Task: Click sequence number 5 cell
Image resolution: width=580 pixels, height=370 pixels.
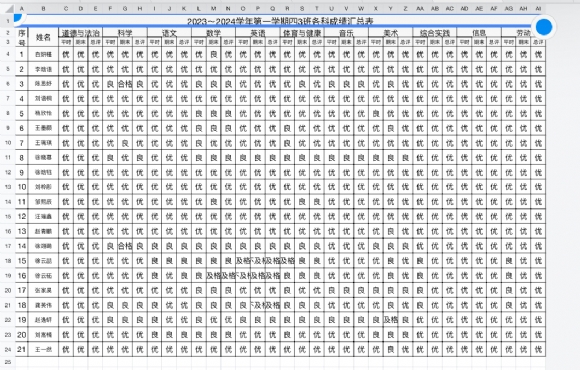Action: (x=22, y=114)
